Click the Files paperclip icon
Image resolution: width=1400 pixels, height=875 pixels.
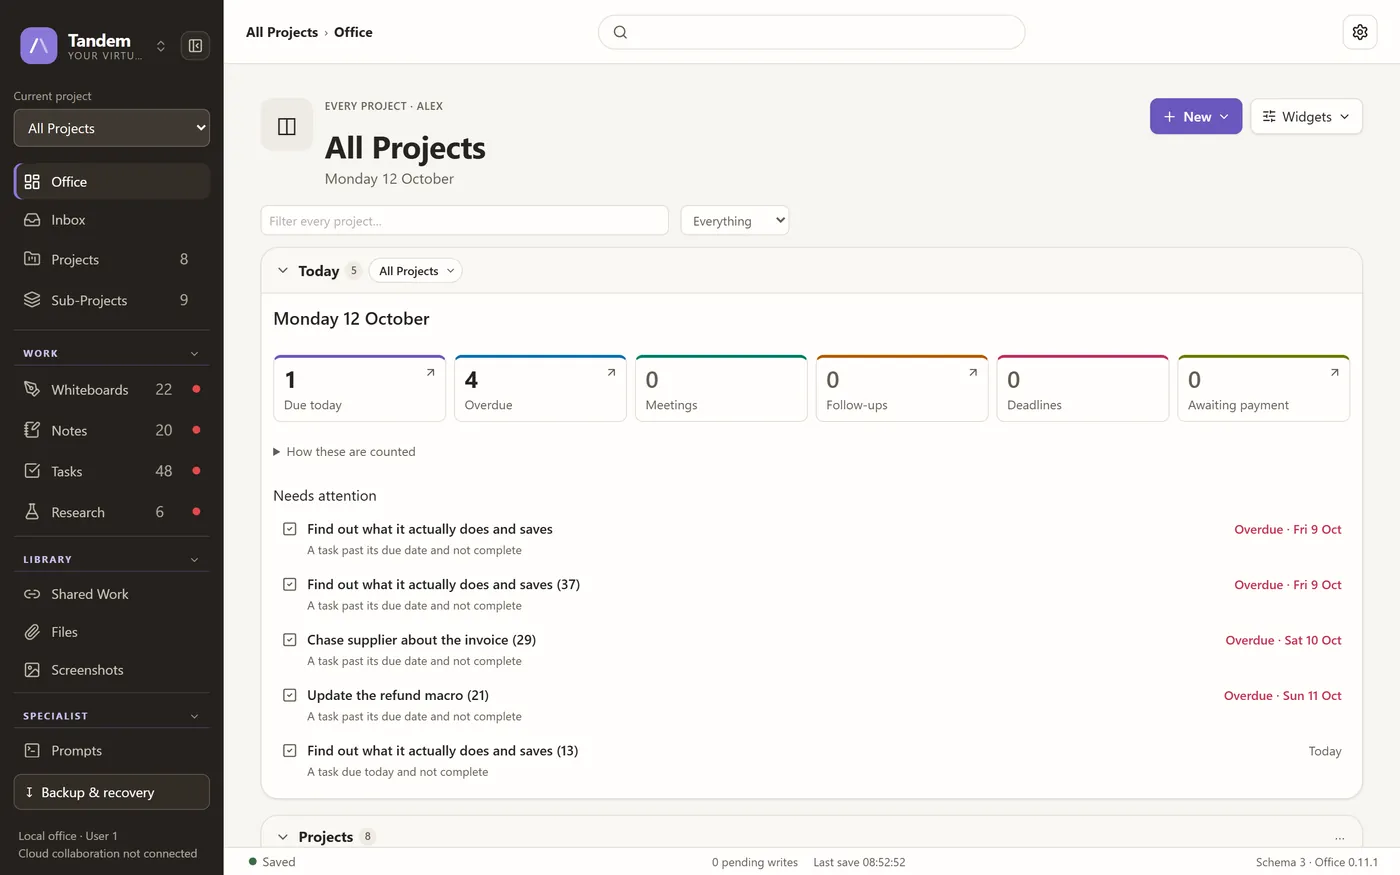[32, 632]
